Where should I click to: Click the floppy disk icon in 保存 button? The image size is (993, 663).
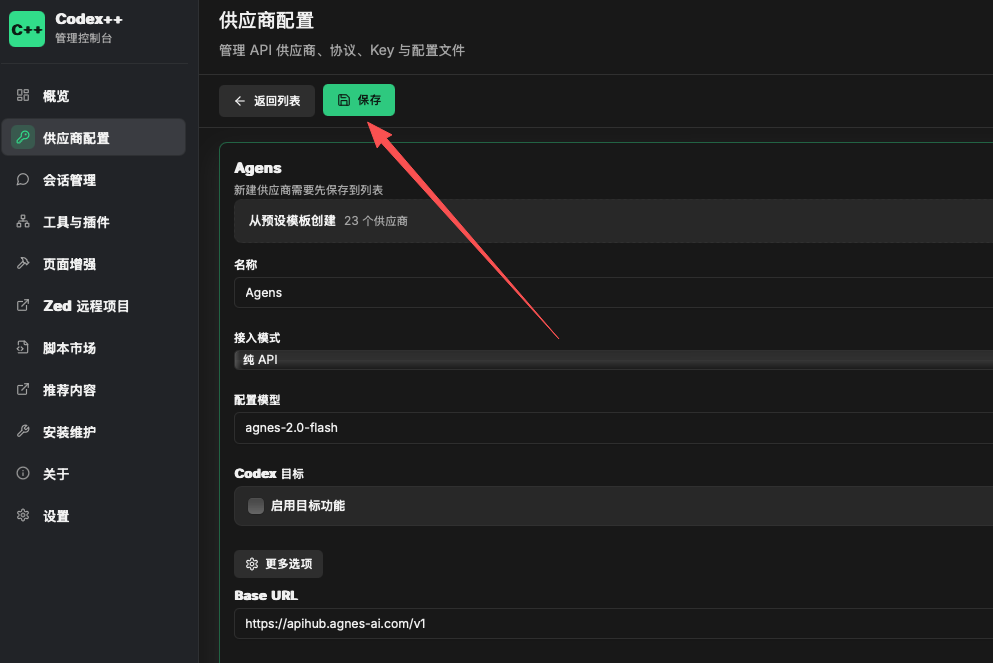344,100
